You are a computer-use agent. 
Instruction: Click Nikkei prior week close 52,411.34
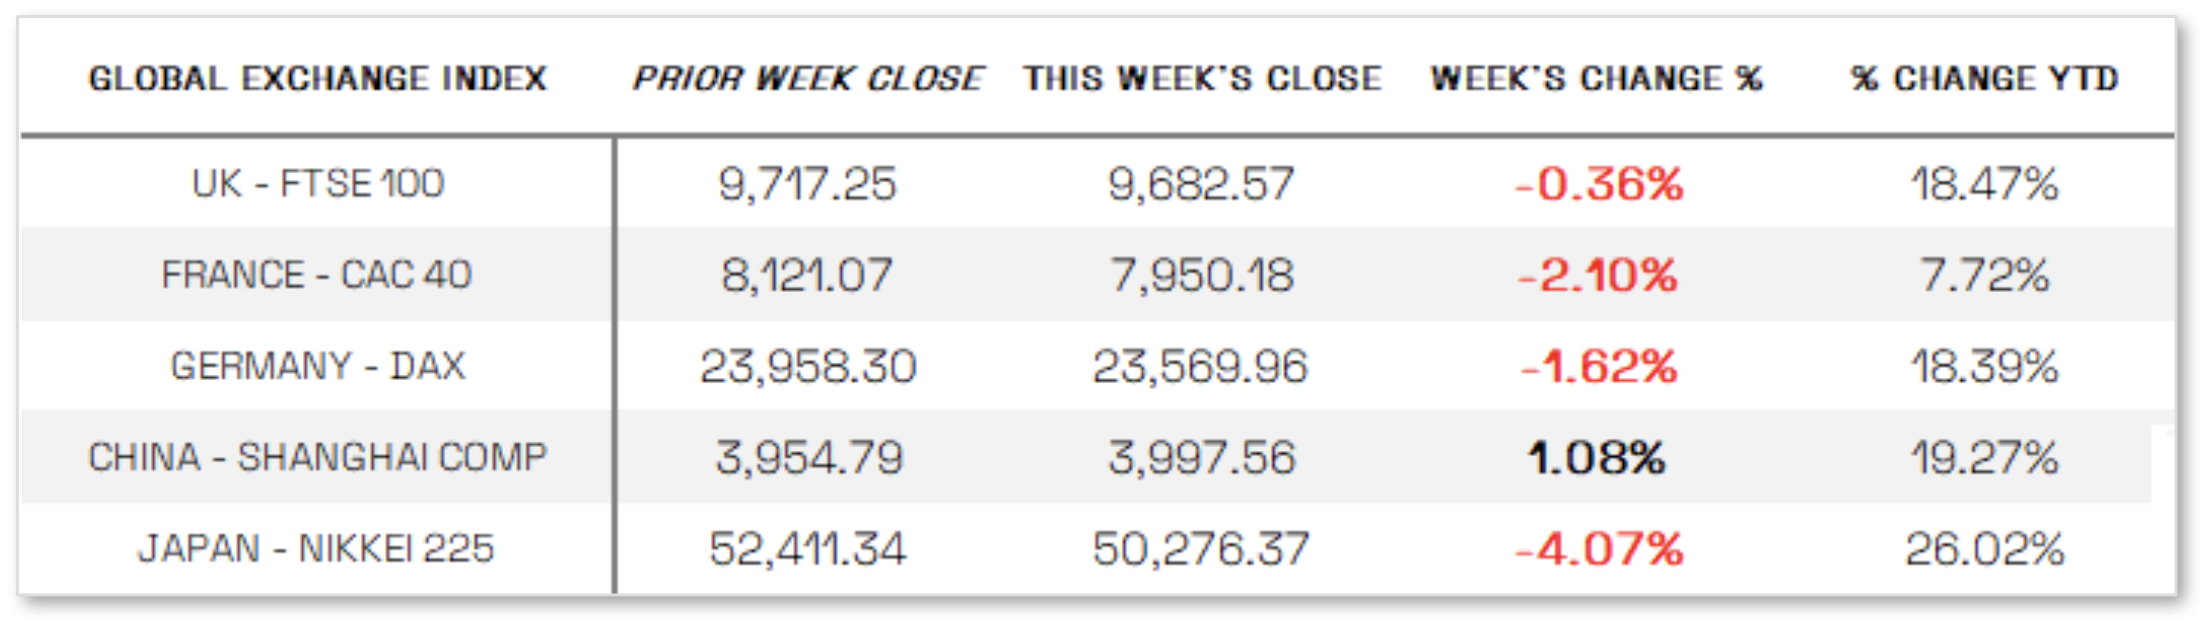808,549
